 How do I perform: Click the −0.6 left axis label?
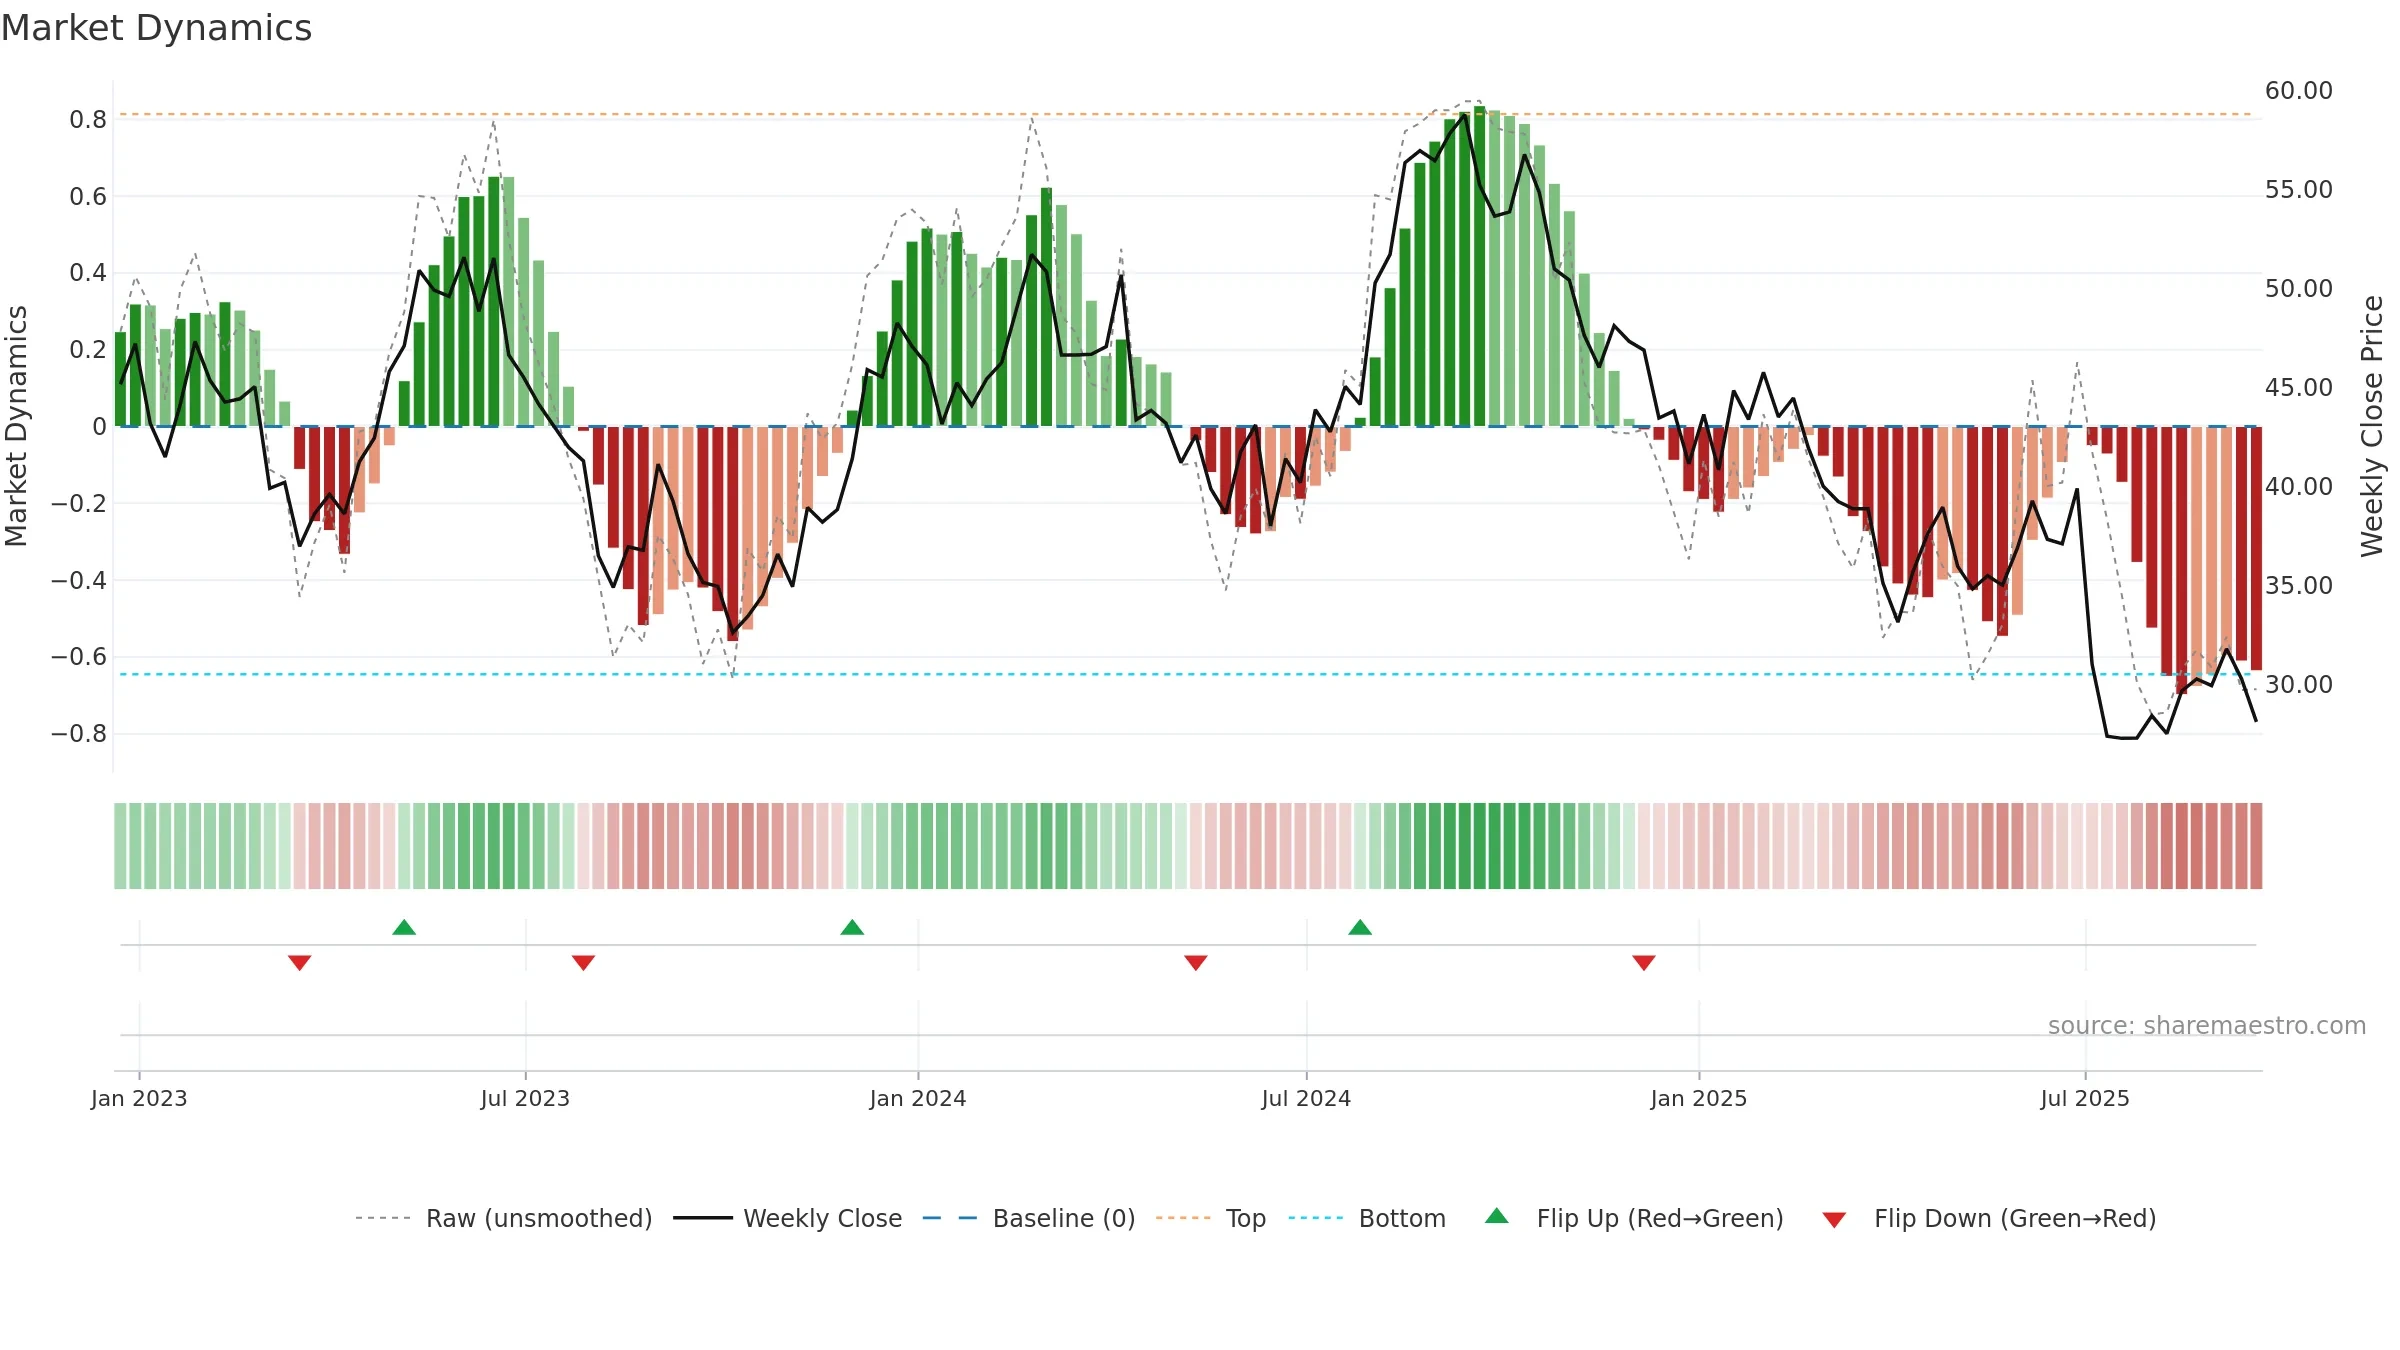tap(78, 657)
